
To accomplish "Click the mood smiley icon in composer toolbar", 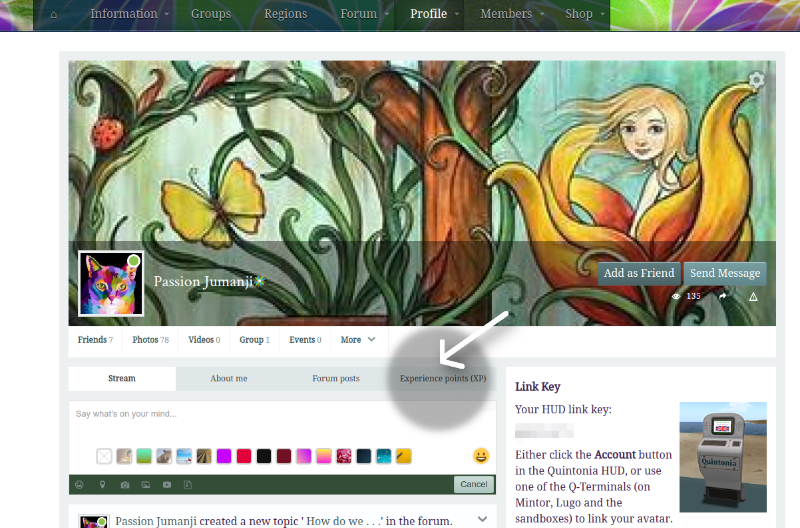I will point(80,485).
